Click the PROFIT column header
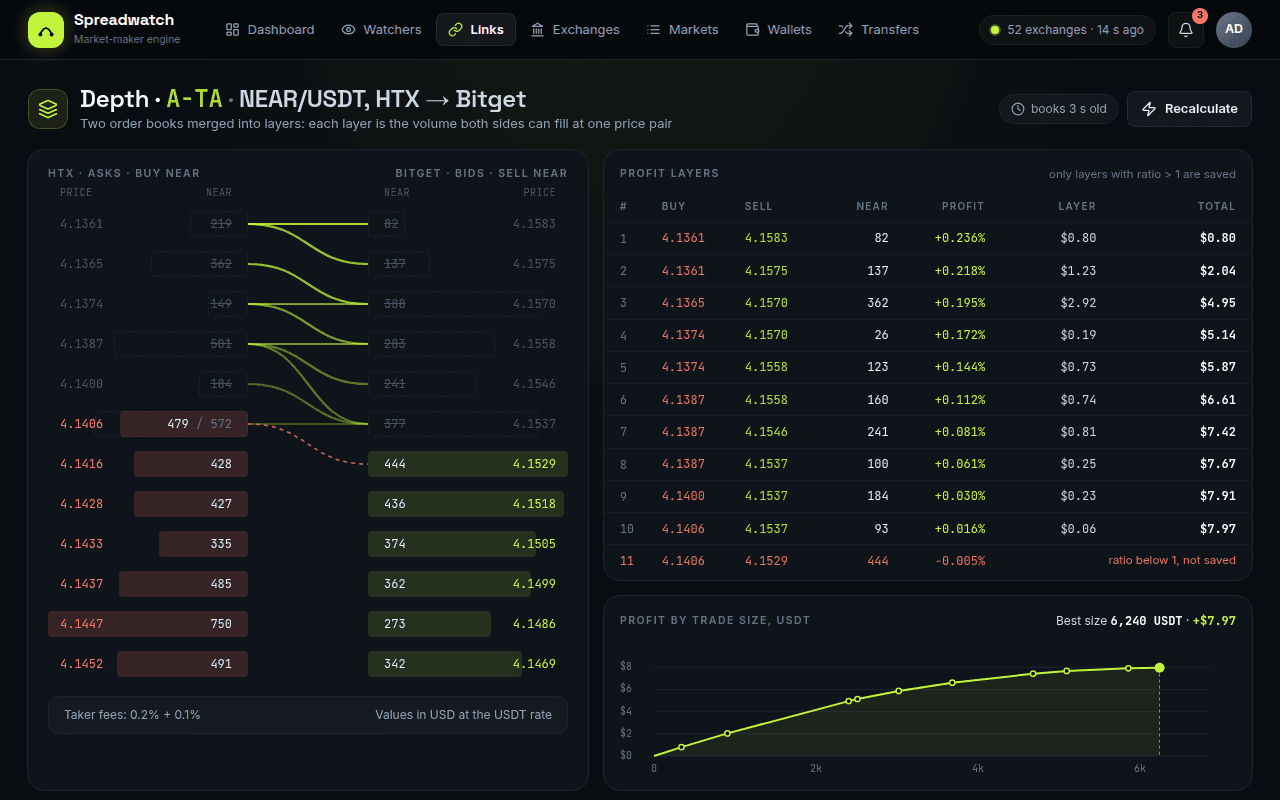The width and height of the screenshot is (1280, 800). pyautogui.click(x=963, y=206)
